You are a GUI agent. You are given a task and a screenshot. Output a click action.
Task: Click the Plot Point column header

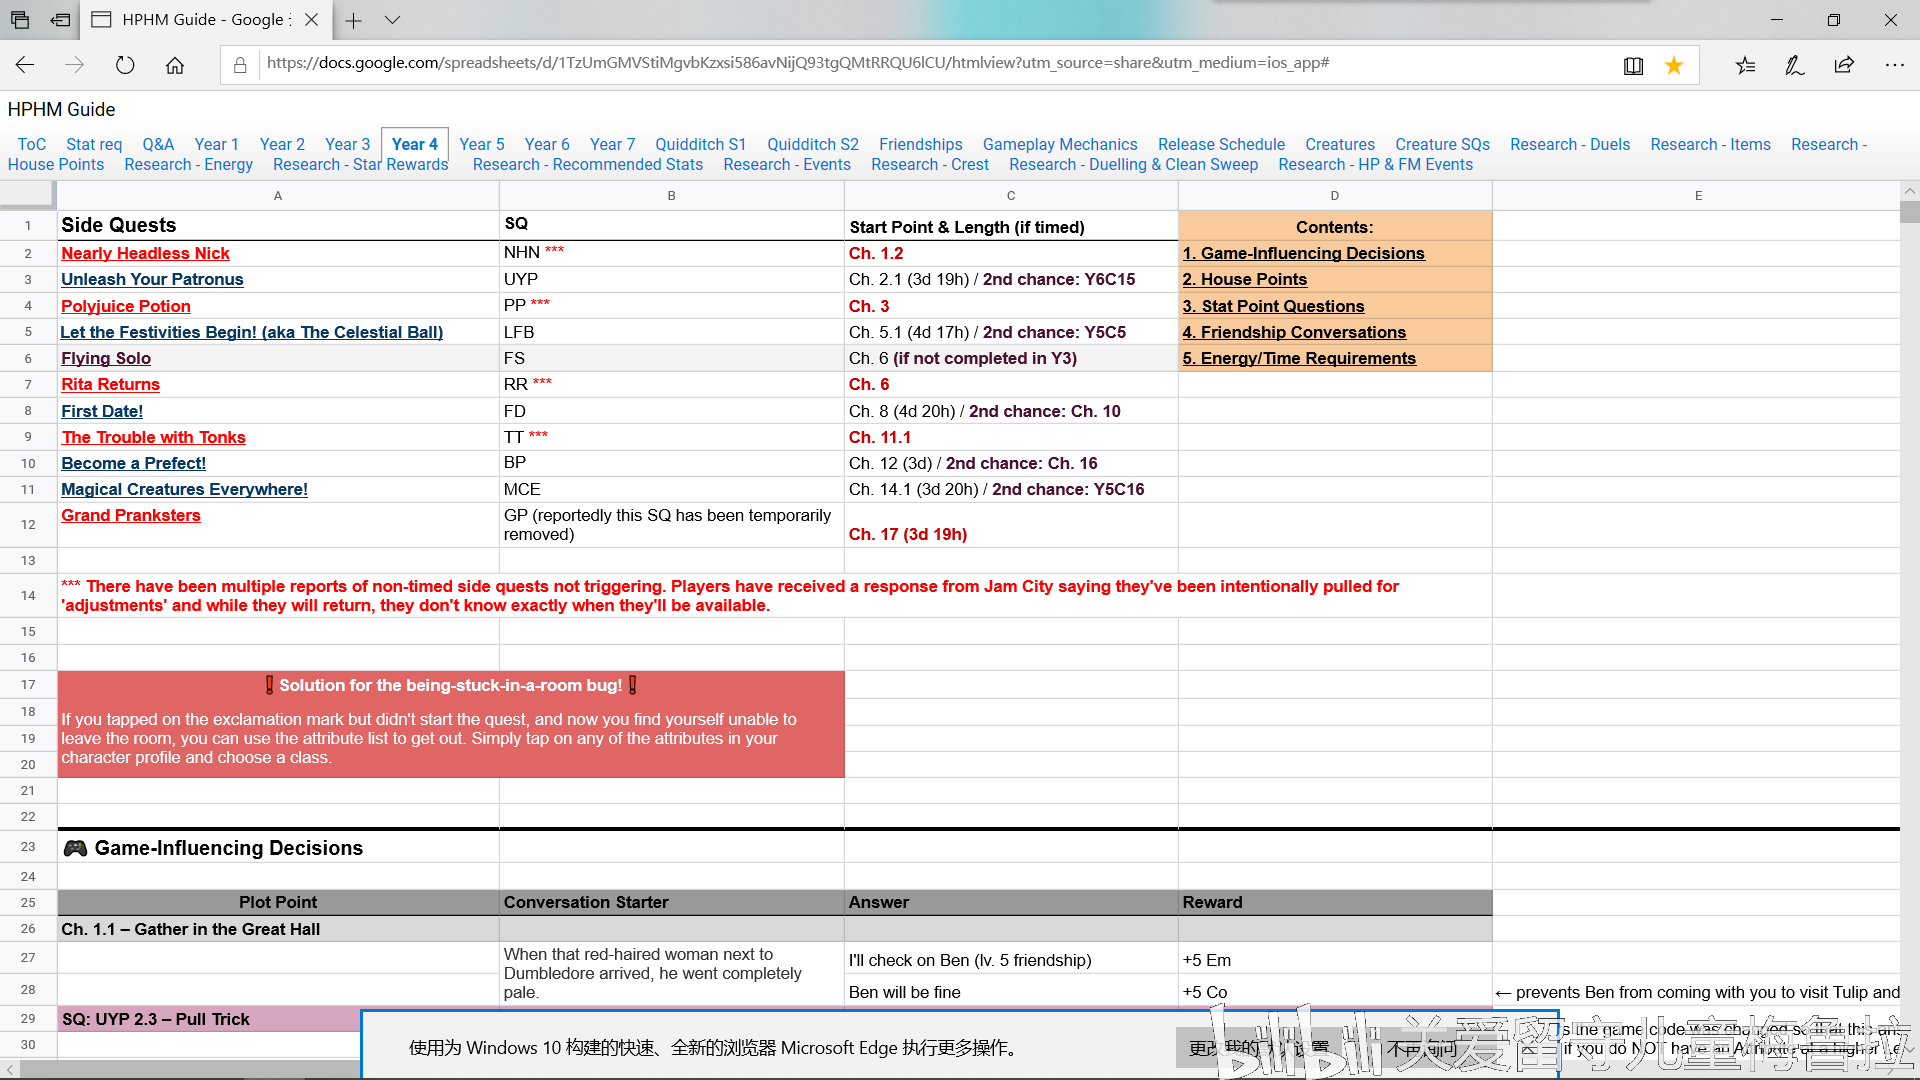[278, 902]
